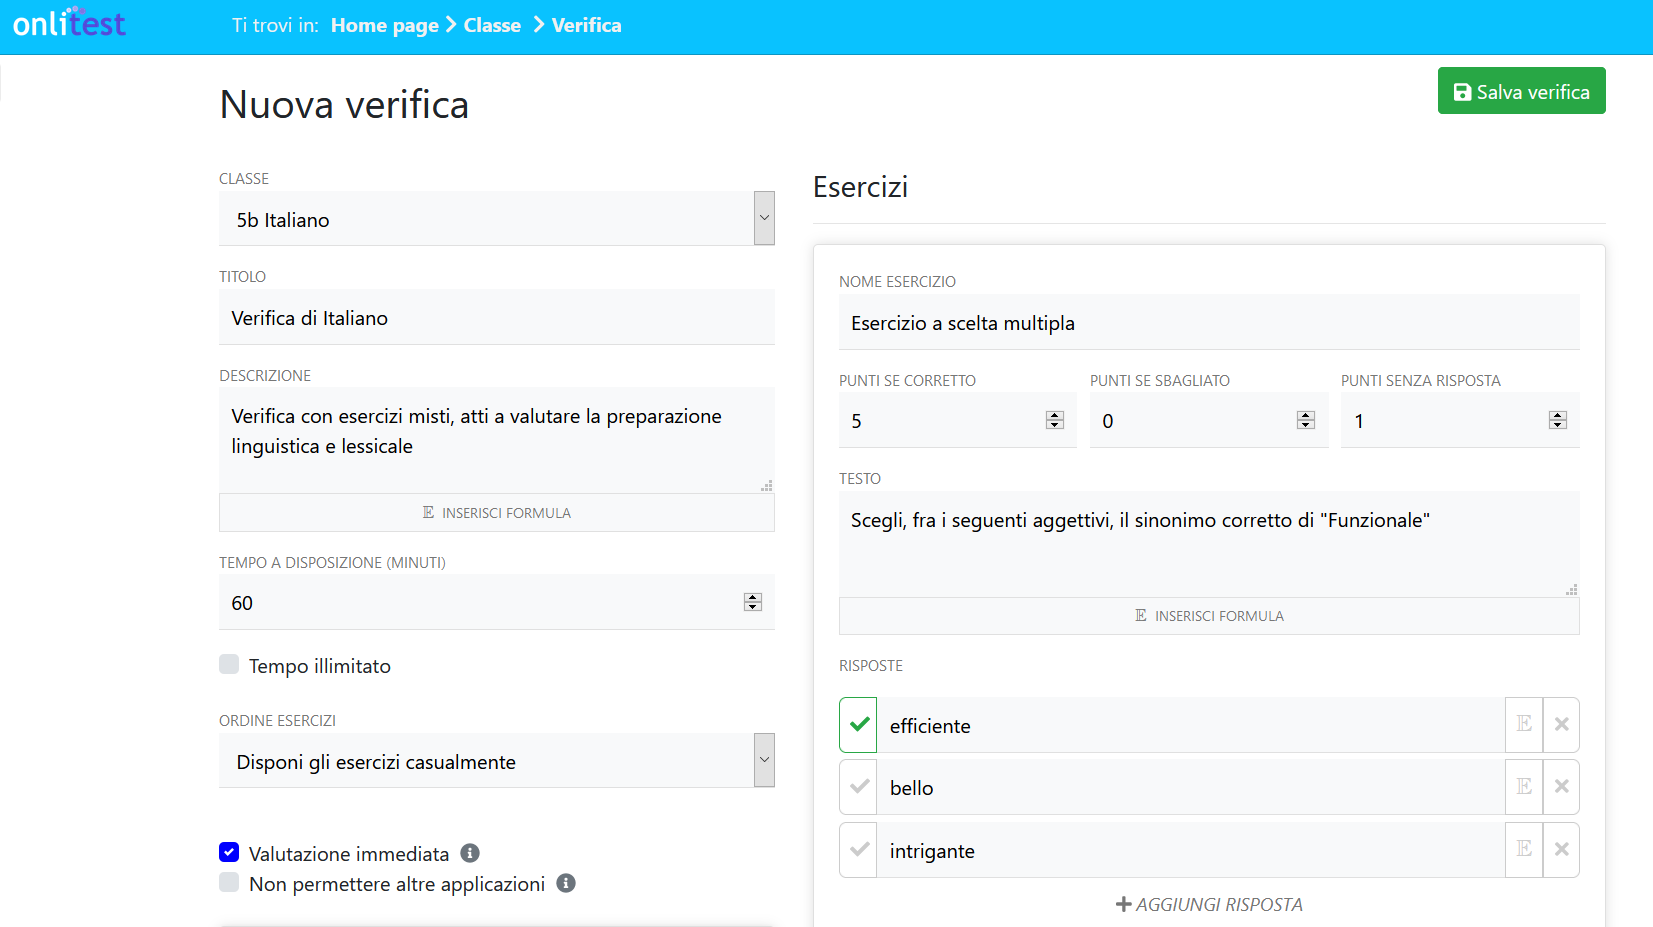Image resolution: width=1653 pixels, height=927 pixels.
Task: Save the test with Salva verifica
Action: [x=1521, y=91]
